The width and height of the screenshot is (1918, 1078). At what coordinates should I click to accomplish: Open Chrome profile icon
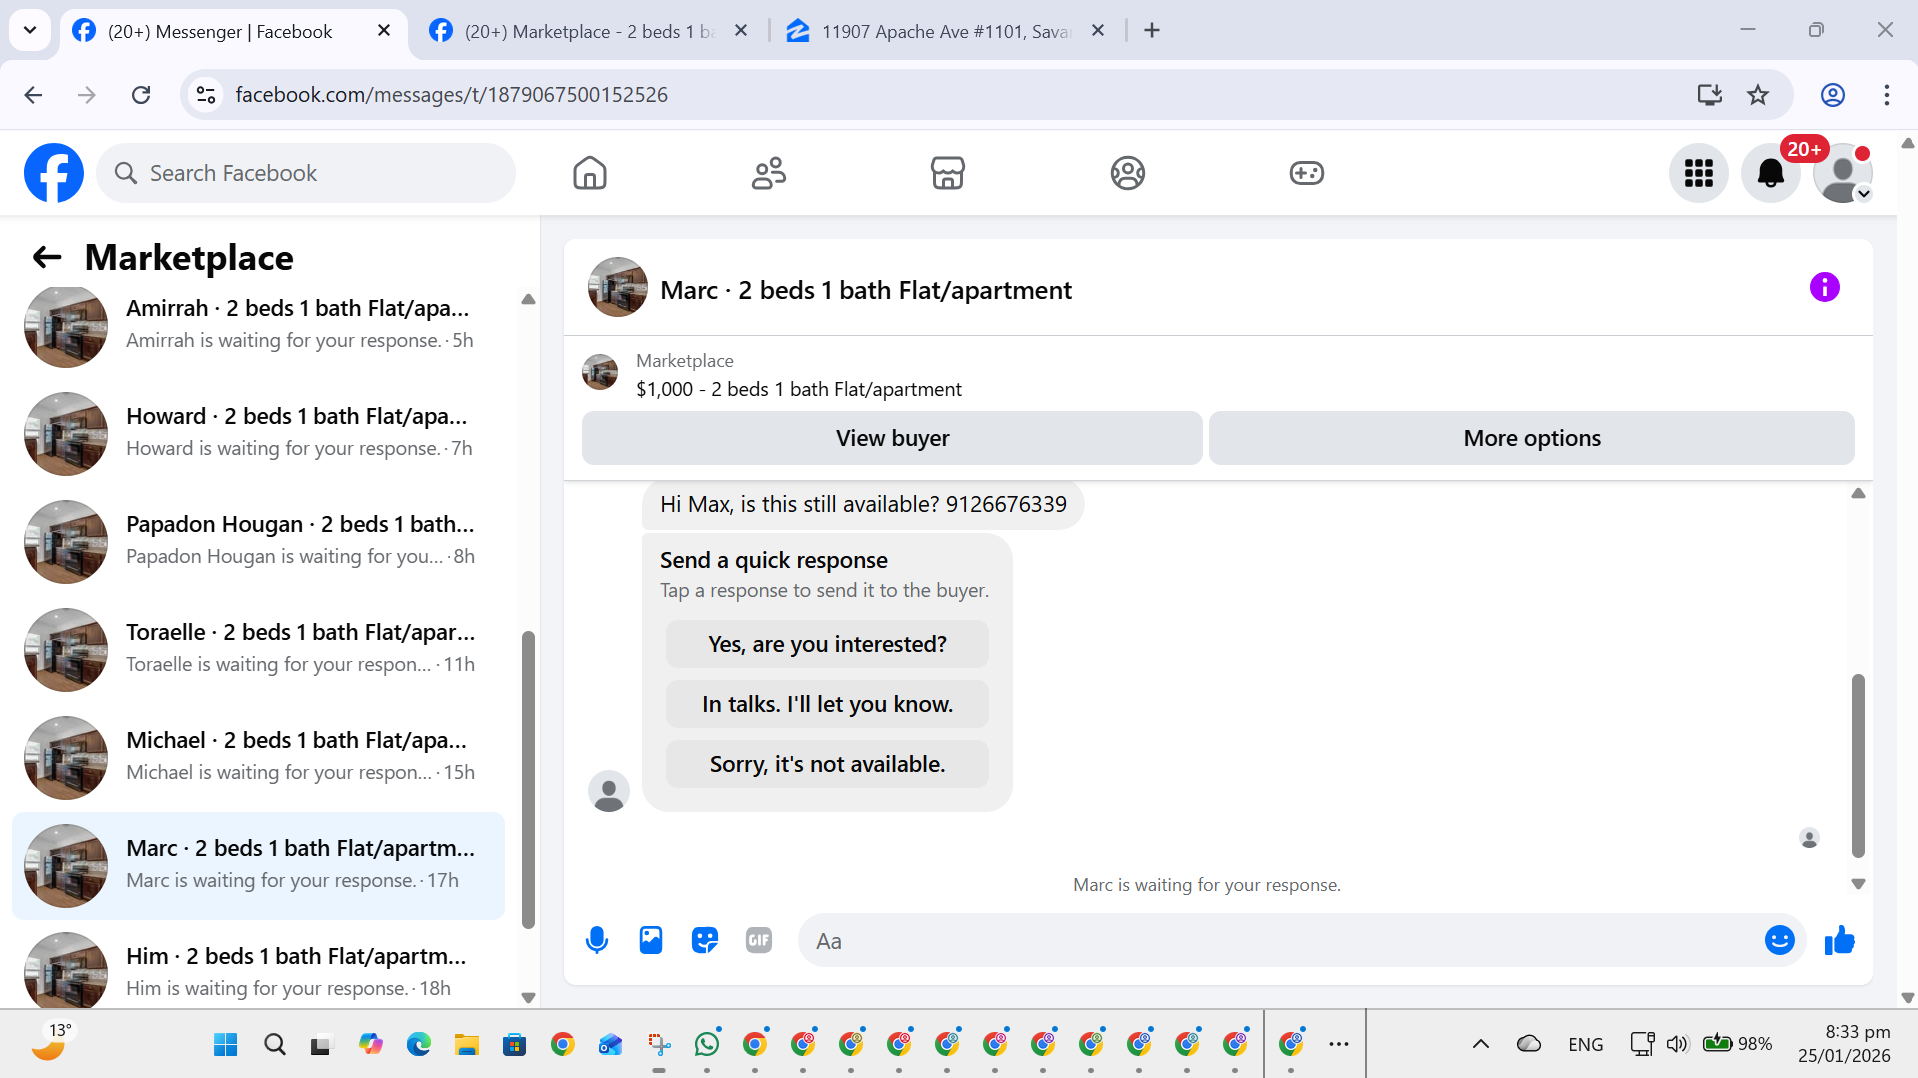coord(1833,95)
